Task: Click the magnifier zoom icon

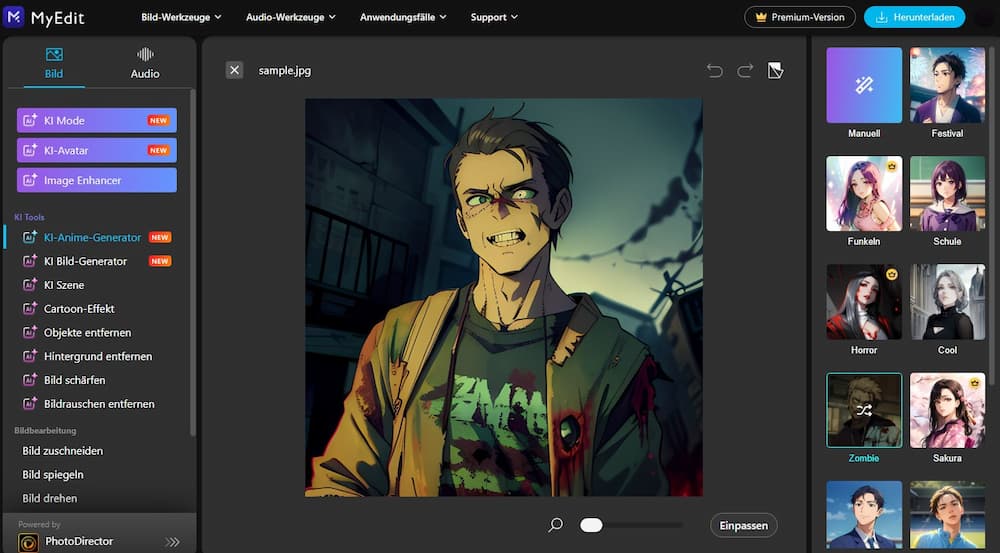Action: (x=556, y=525)
